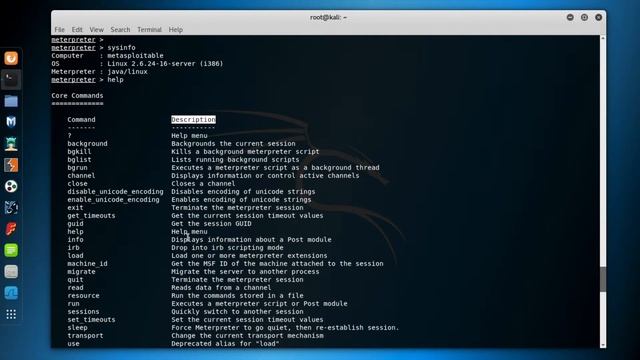640x360 pixels.
Task: Click enable_unicode_encoding command text
Action: pyautogui.click(x=113, y=200)
